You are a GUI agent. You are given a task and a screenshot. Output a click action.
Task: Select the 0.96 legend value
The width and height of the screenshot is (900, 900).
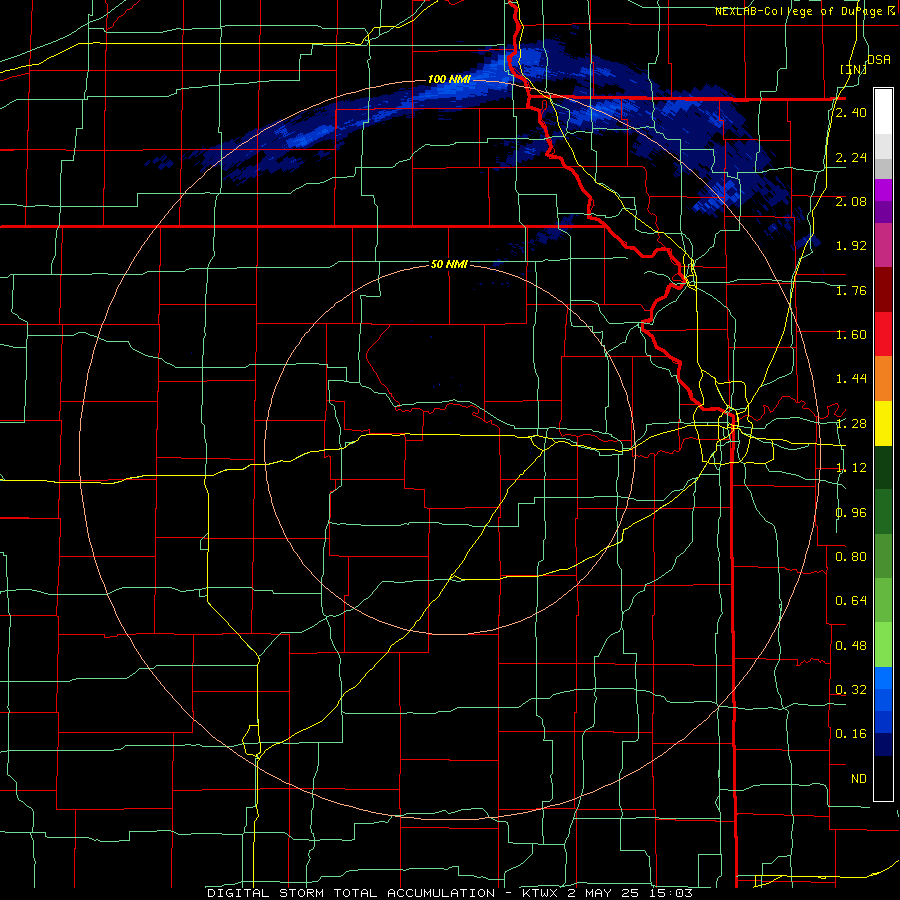coord(851,513)
